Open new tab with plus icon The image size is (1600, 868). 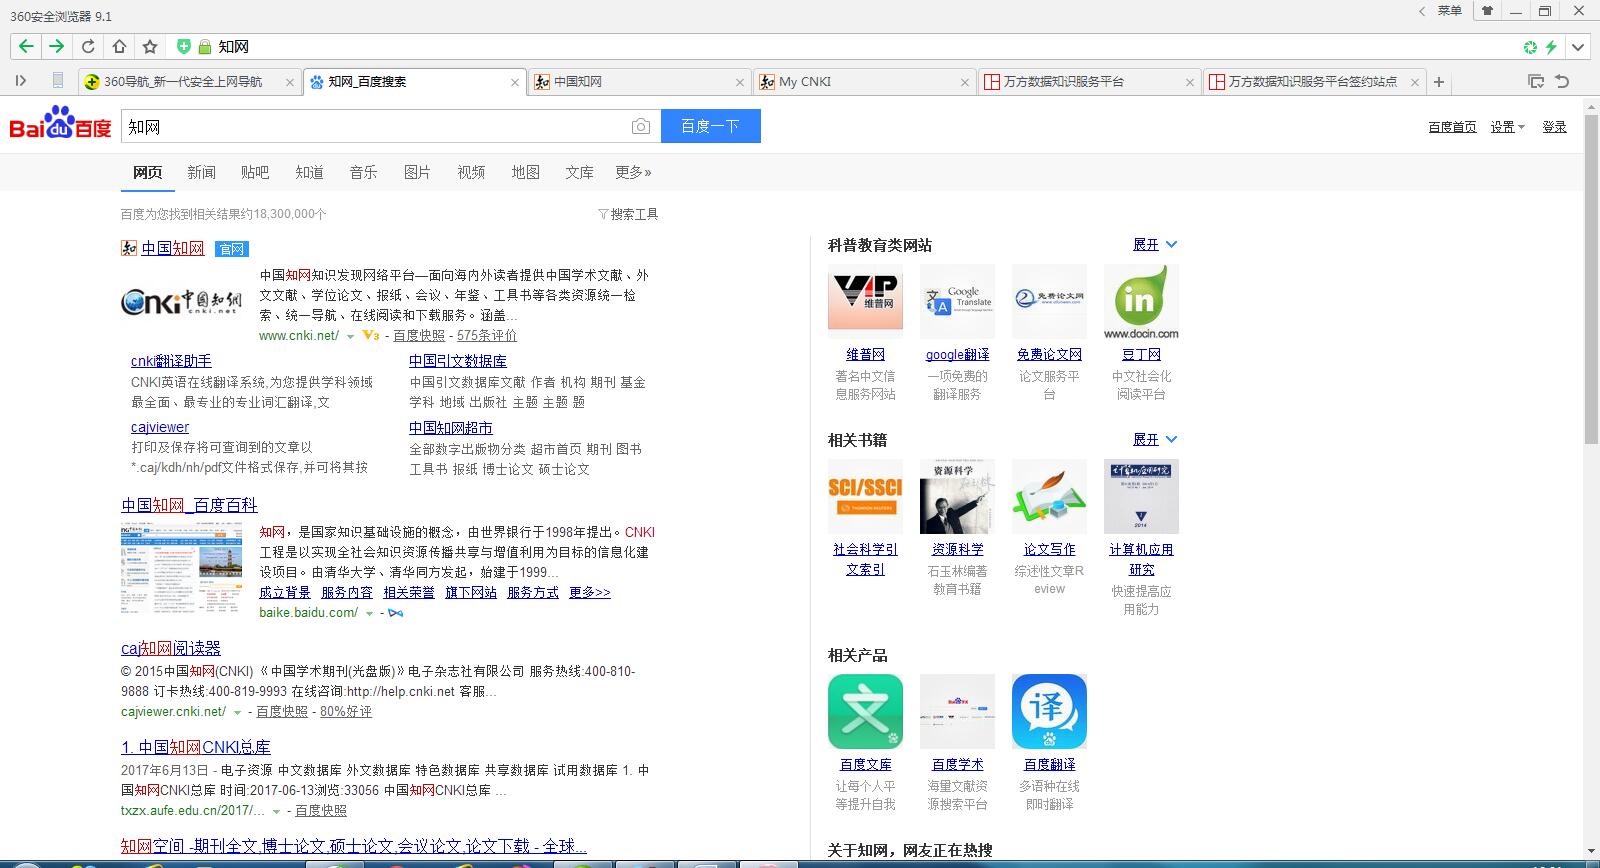point(1439,82)
